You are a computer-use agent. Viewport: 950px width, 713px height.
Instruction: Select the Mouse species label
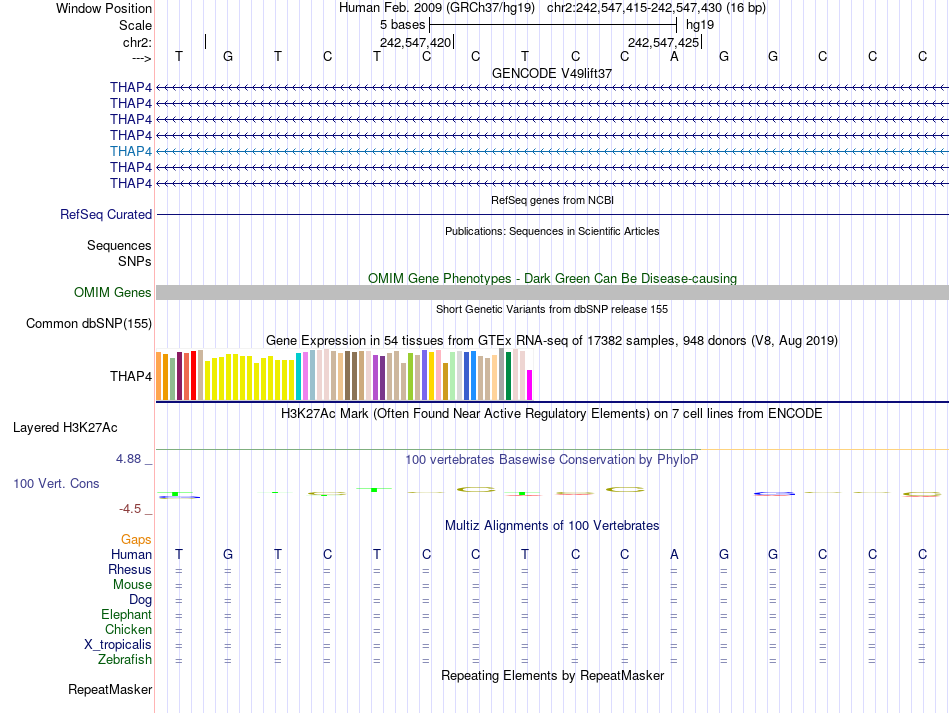coord(133,585)
